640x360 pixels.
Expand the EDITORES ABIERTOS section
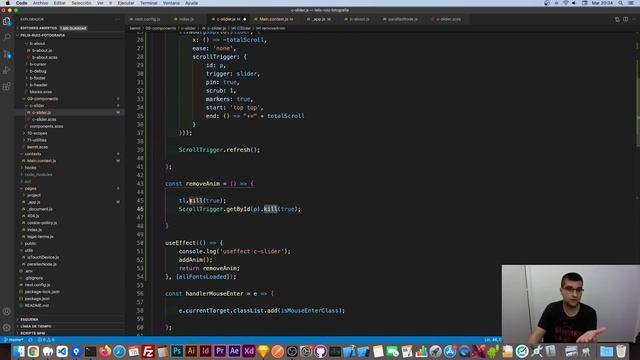pos(39,28)
